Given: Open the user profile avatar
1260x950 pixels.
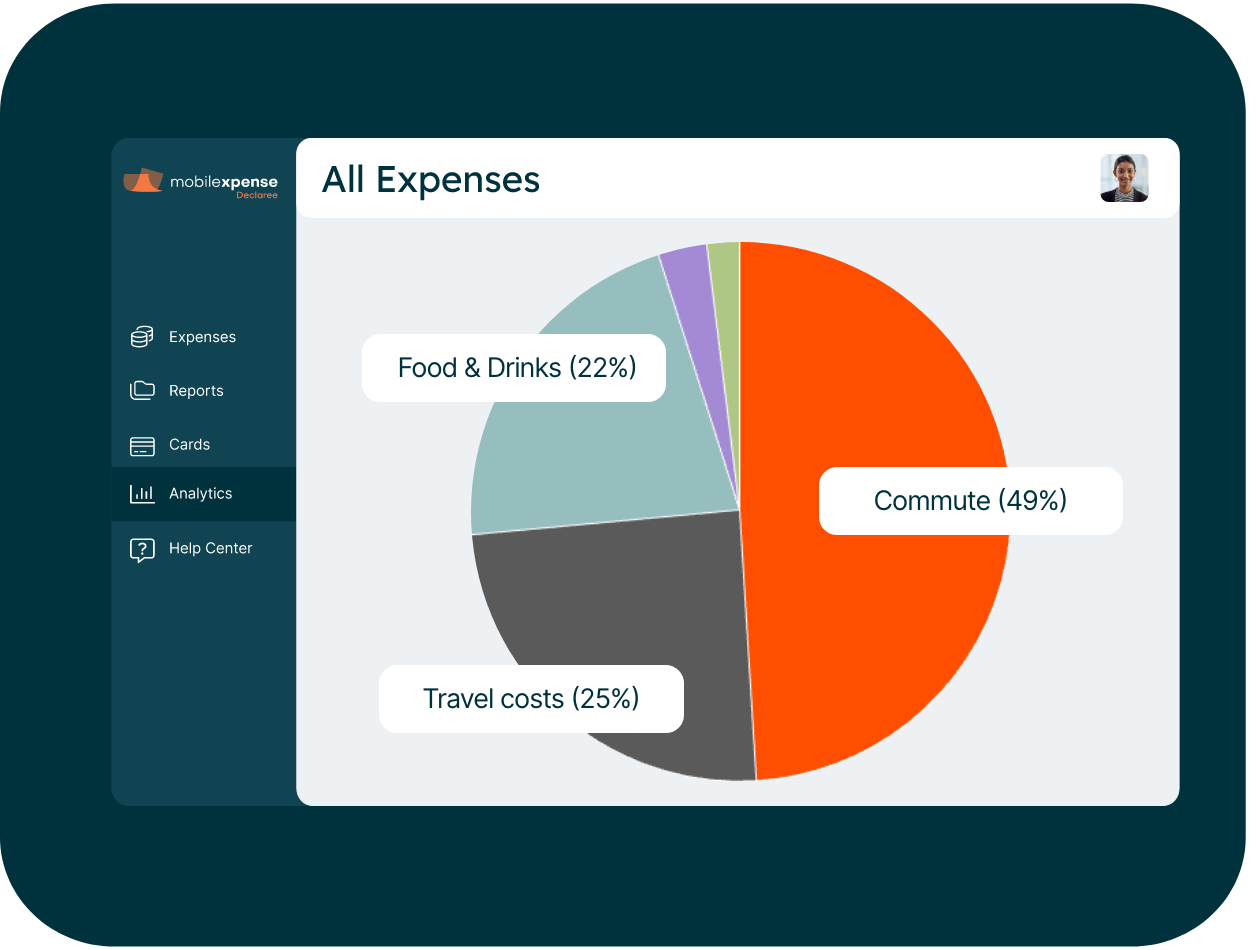Looking at the screenshot, I should point(1124,178).
